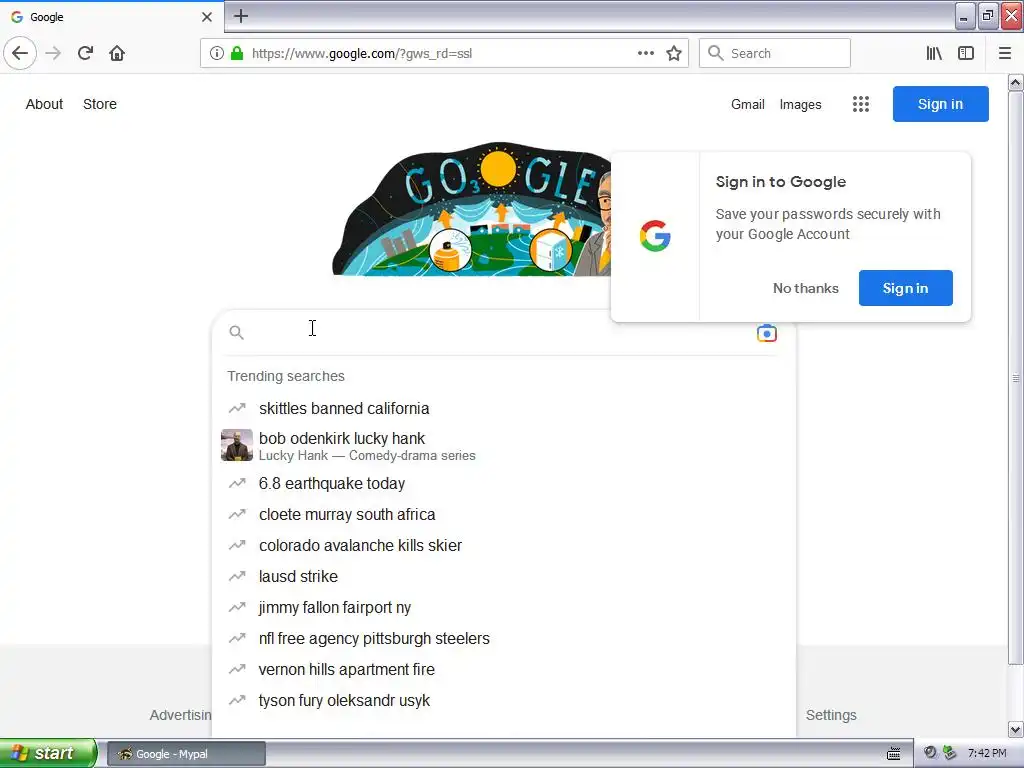Image resolution: width=1024 pixels, height=768 pixels.
Task: Open the Images link
Action: [x=801, y=104]
